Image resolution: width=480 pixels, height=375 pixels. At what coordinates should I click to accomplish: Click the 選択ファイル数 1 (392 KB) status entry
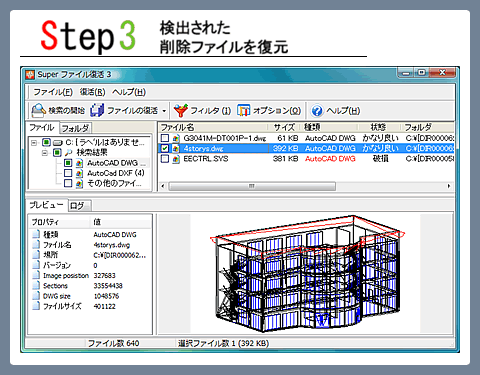tap(223, 343)
